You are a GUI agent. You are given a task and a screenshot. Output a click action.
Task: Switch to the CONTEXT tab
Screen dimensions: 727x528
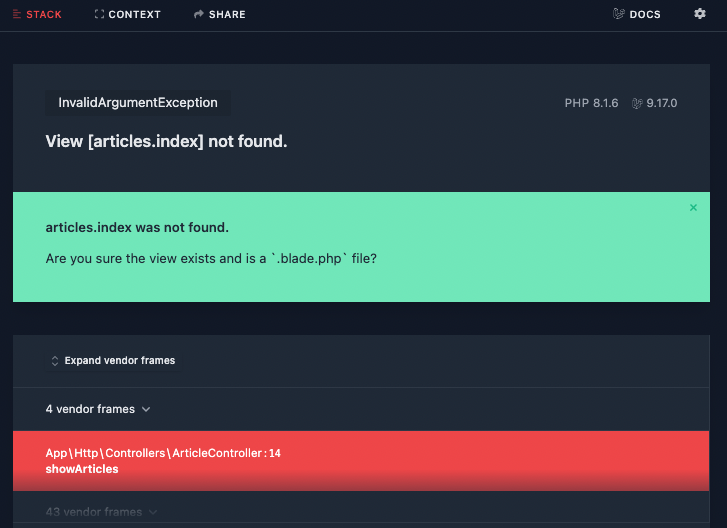[128, 14]
